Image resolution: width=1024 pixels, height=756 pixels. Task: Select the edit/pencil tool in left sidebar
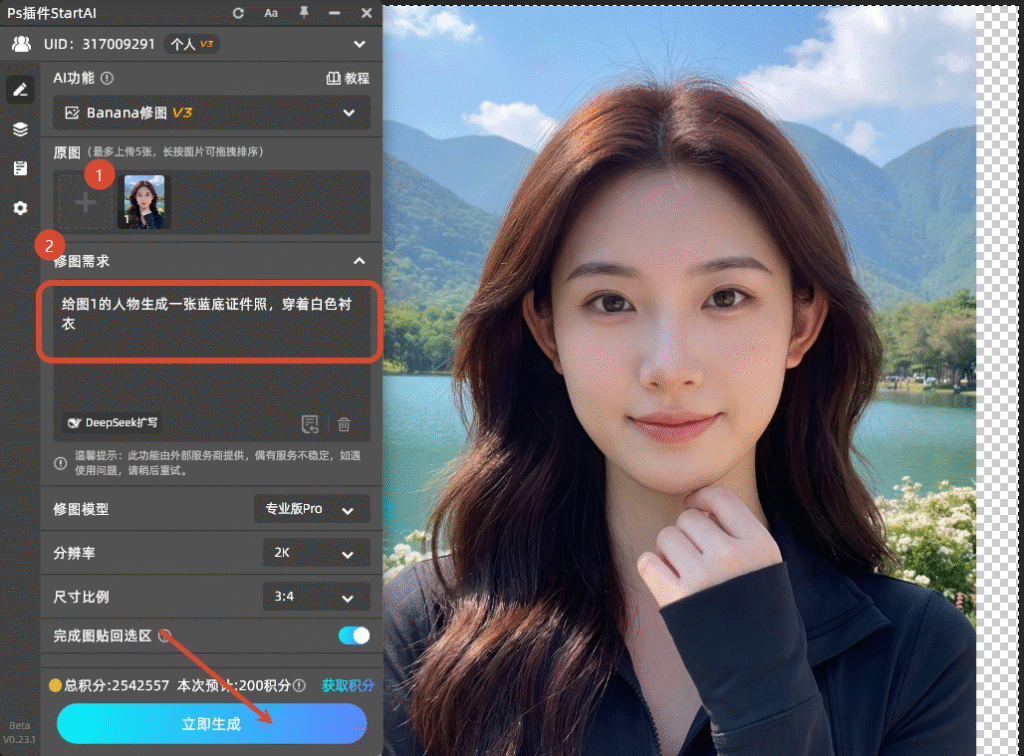coord(20,89)
